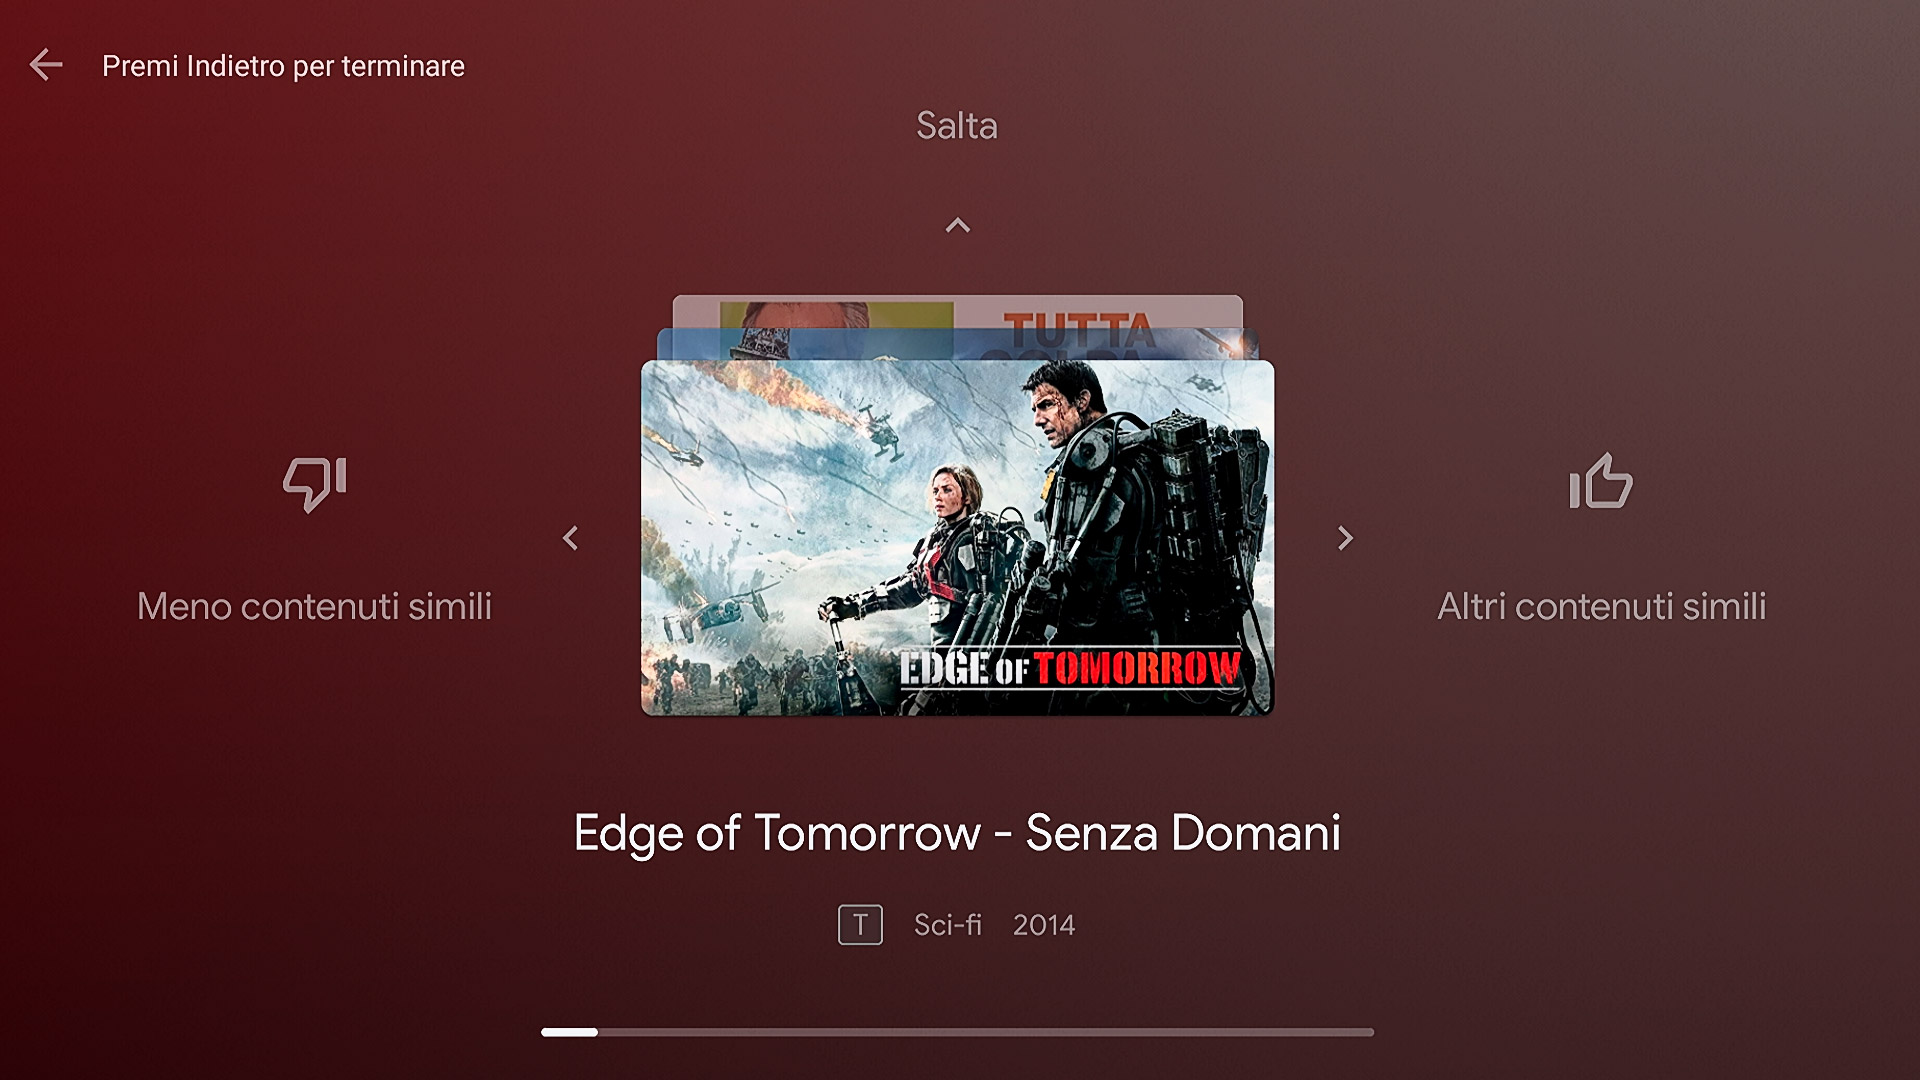
Task: Choose Altri contenuti simili
Action: (x=1601, y=606)
